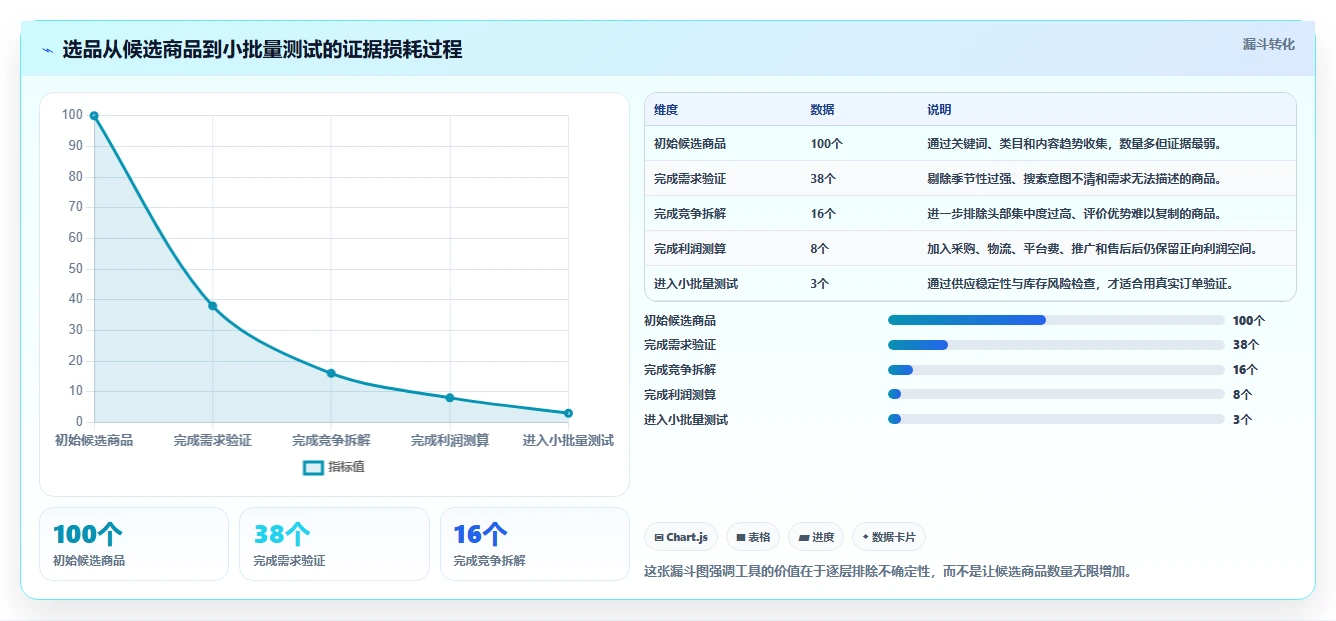Click the 初始候选商品 progress bar
The width and height of the screenshot is (1336, 621).
tap(1056, 320)
